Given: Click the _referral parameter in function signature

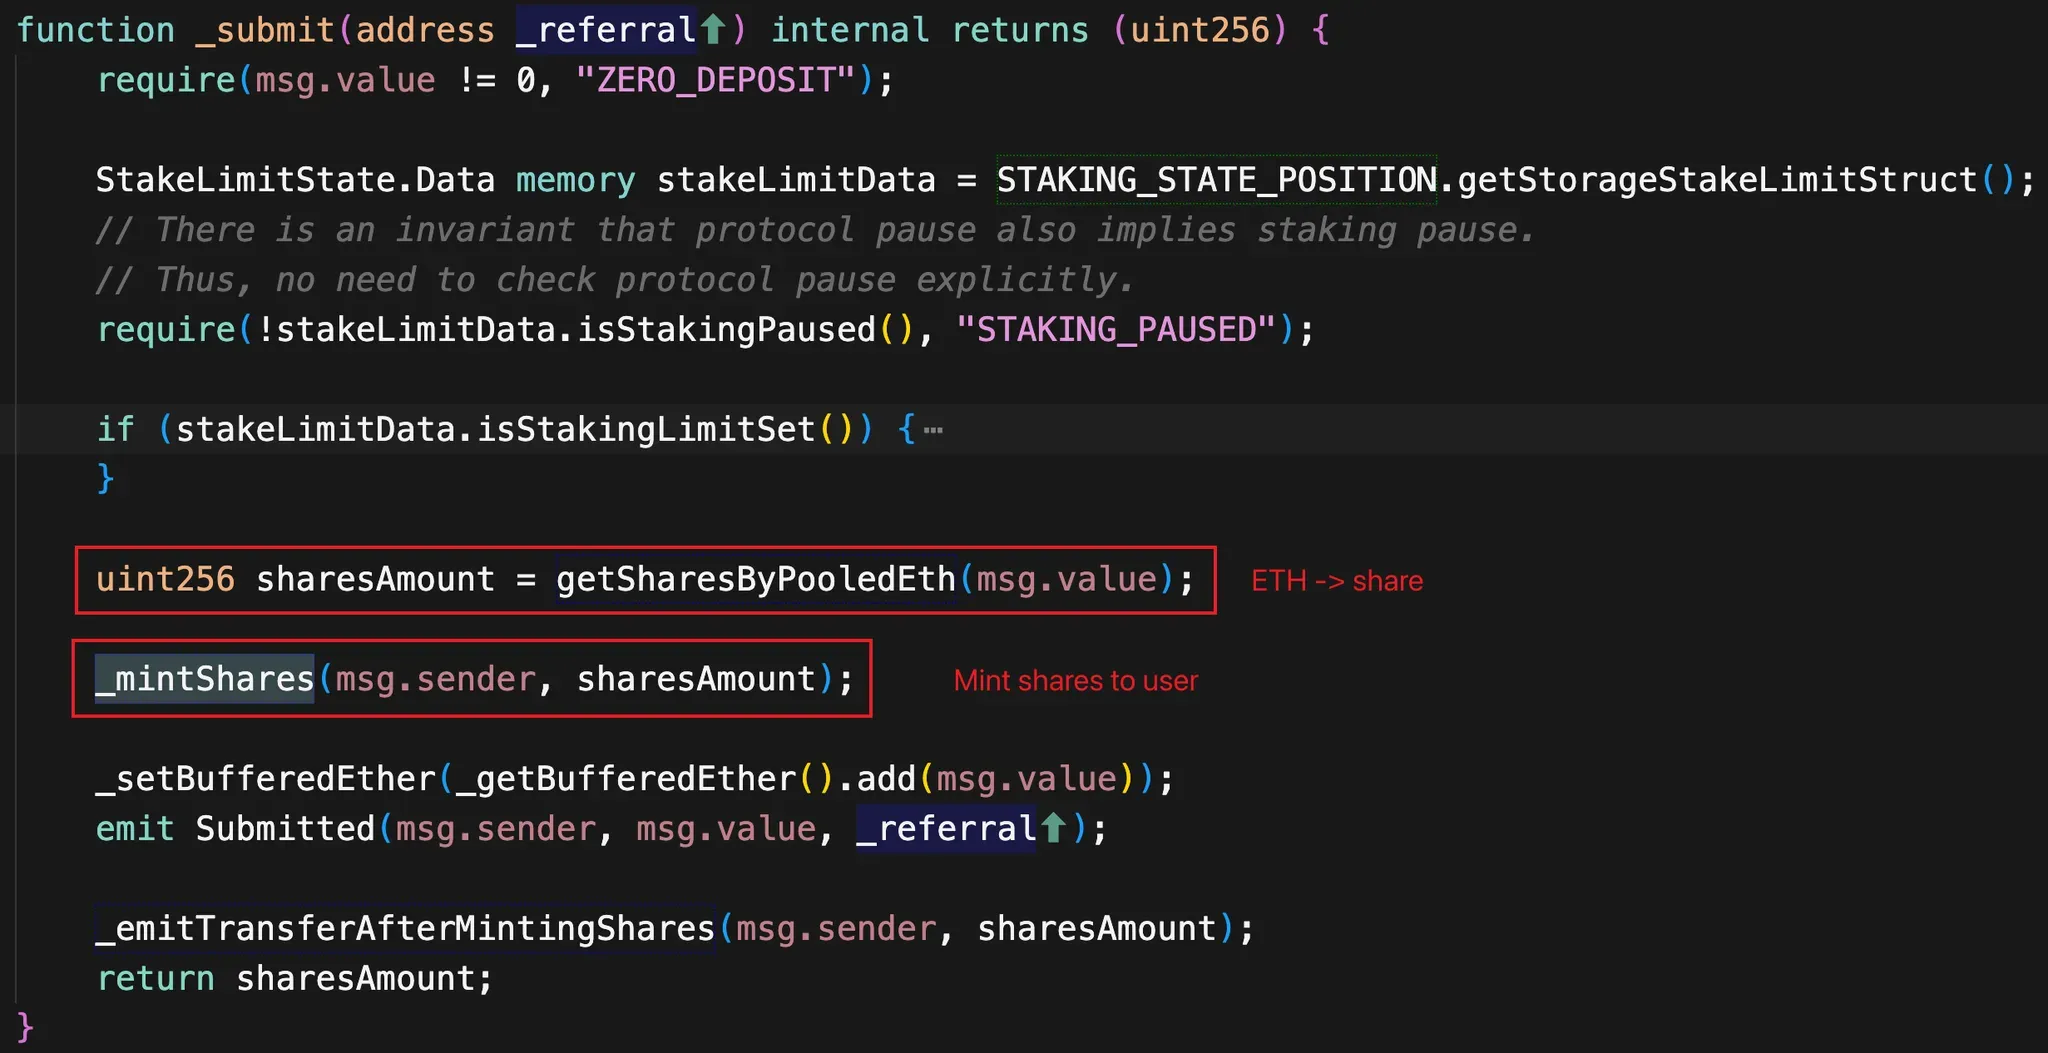Looking at the screenshot, I should [606, 30].
